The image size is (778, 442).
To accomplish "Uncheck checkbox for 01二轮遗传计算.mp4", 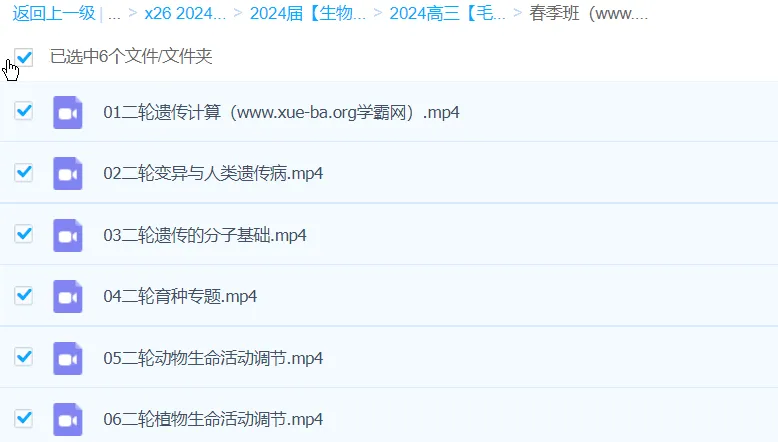I will pyautogui.click(x=24, y=111).
